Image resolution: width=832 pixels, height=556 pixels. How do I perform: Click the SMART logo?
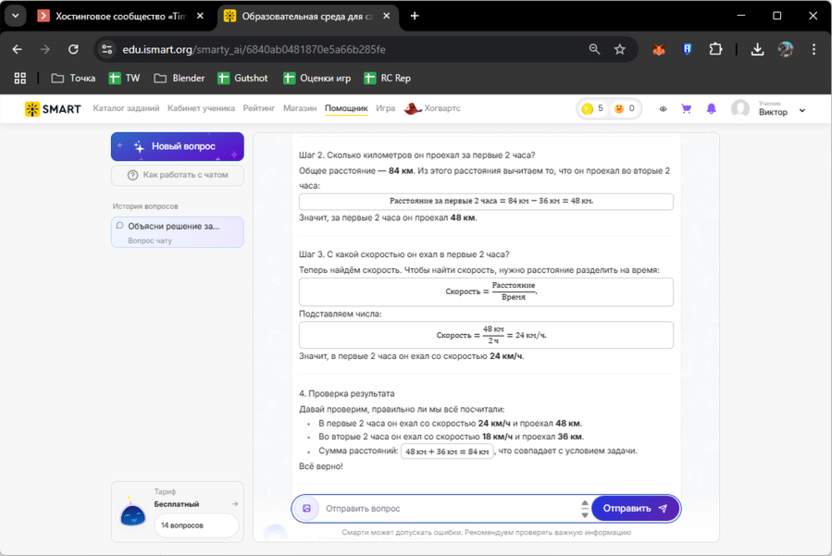[x=53, y=109]
